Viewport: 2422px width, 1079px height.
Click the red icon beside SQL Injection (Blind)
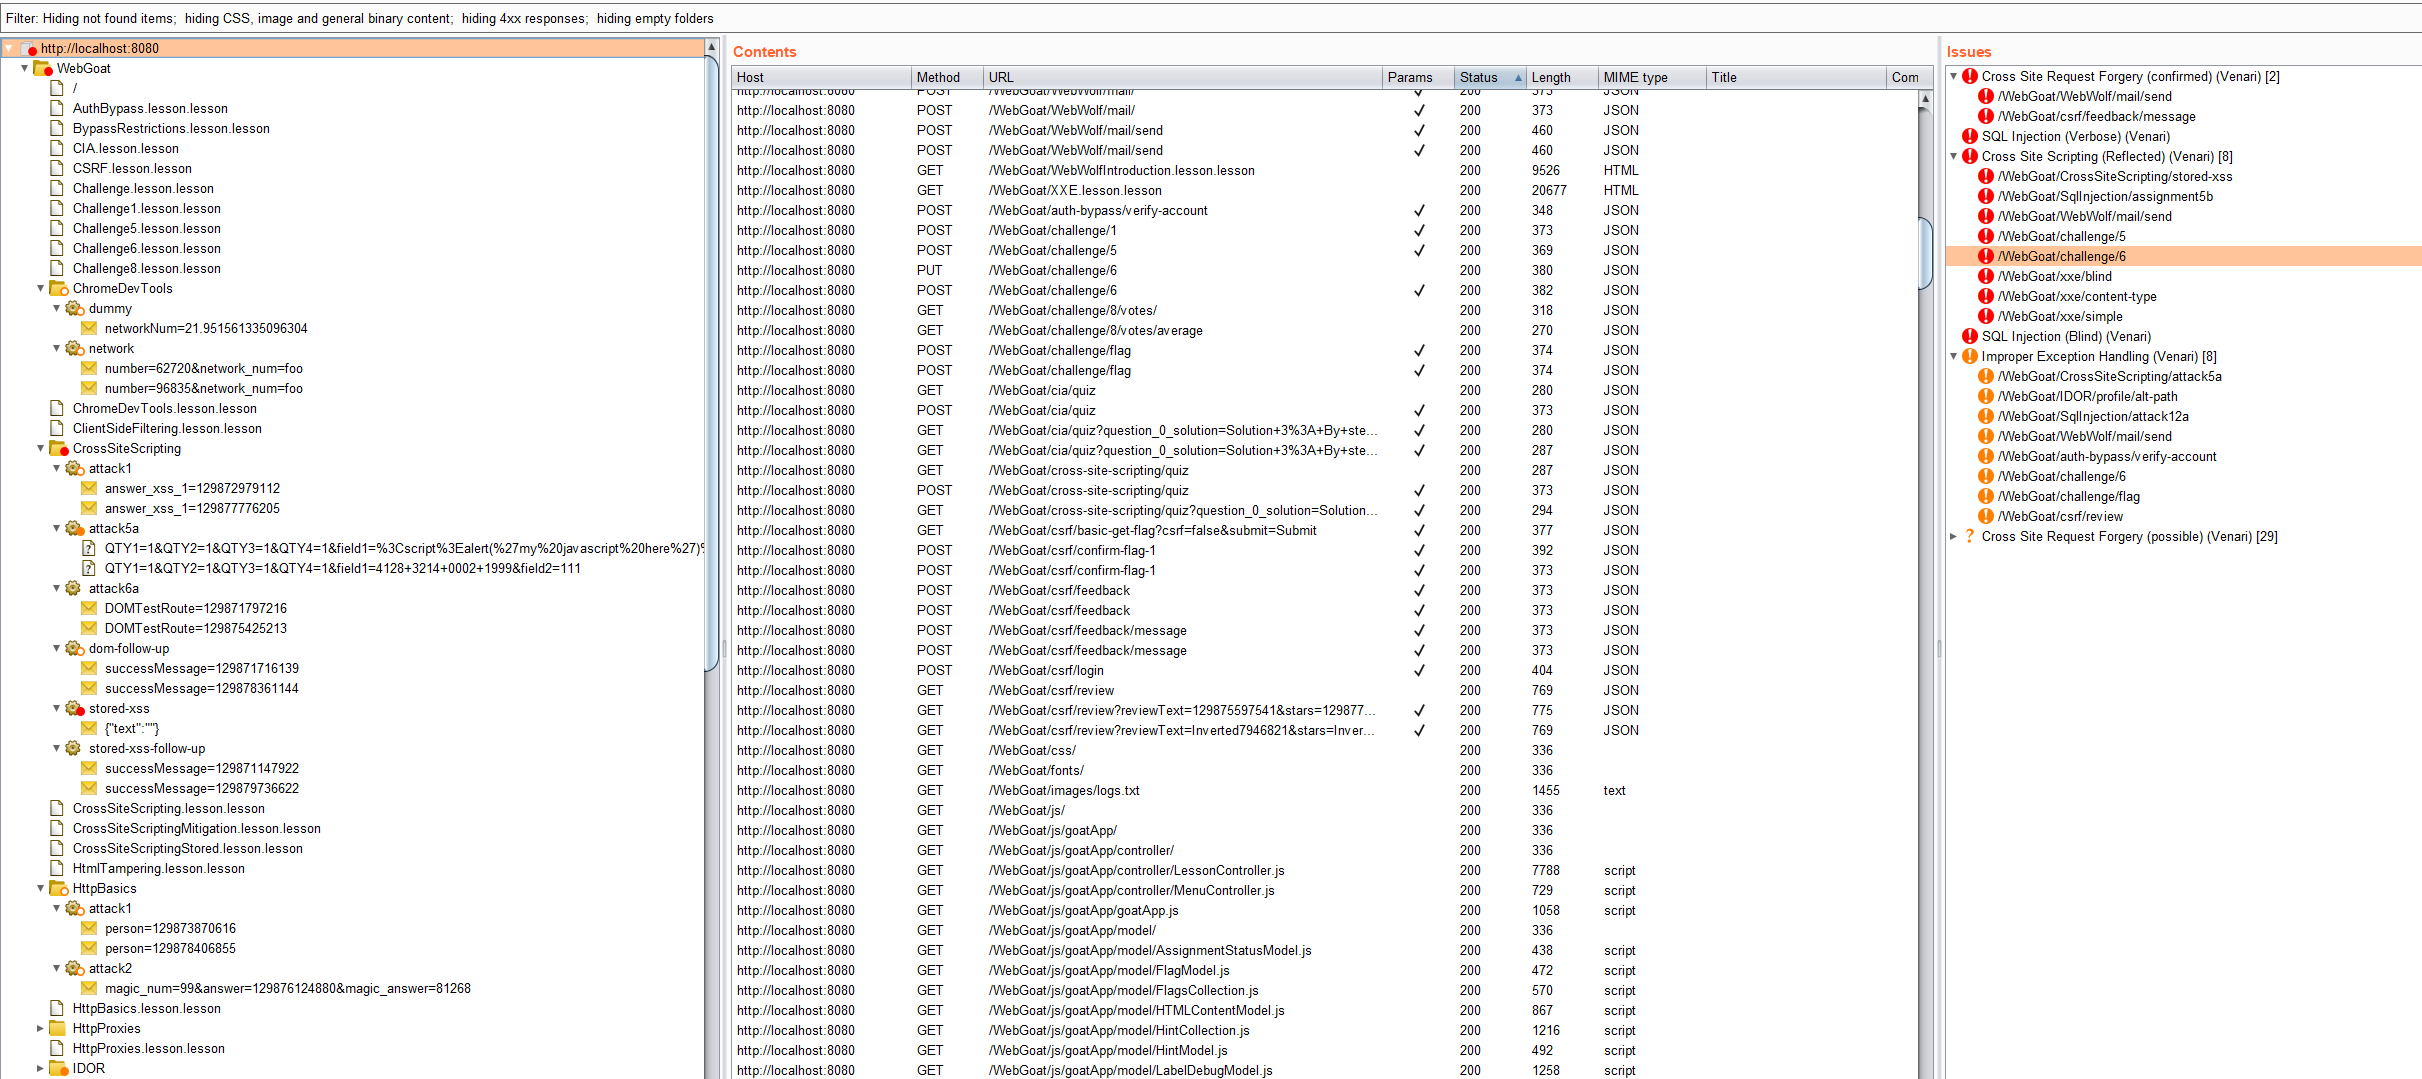coord(1969,336)
